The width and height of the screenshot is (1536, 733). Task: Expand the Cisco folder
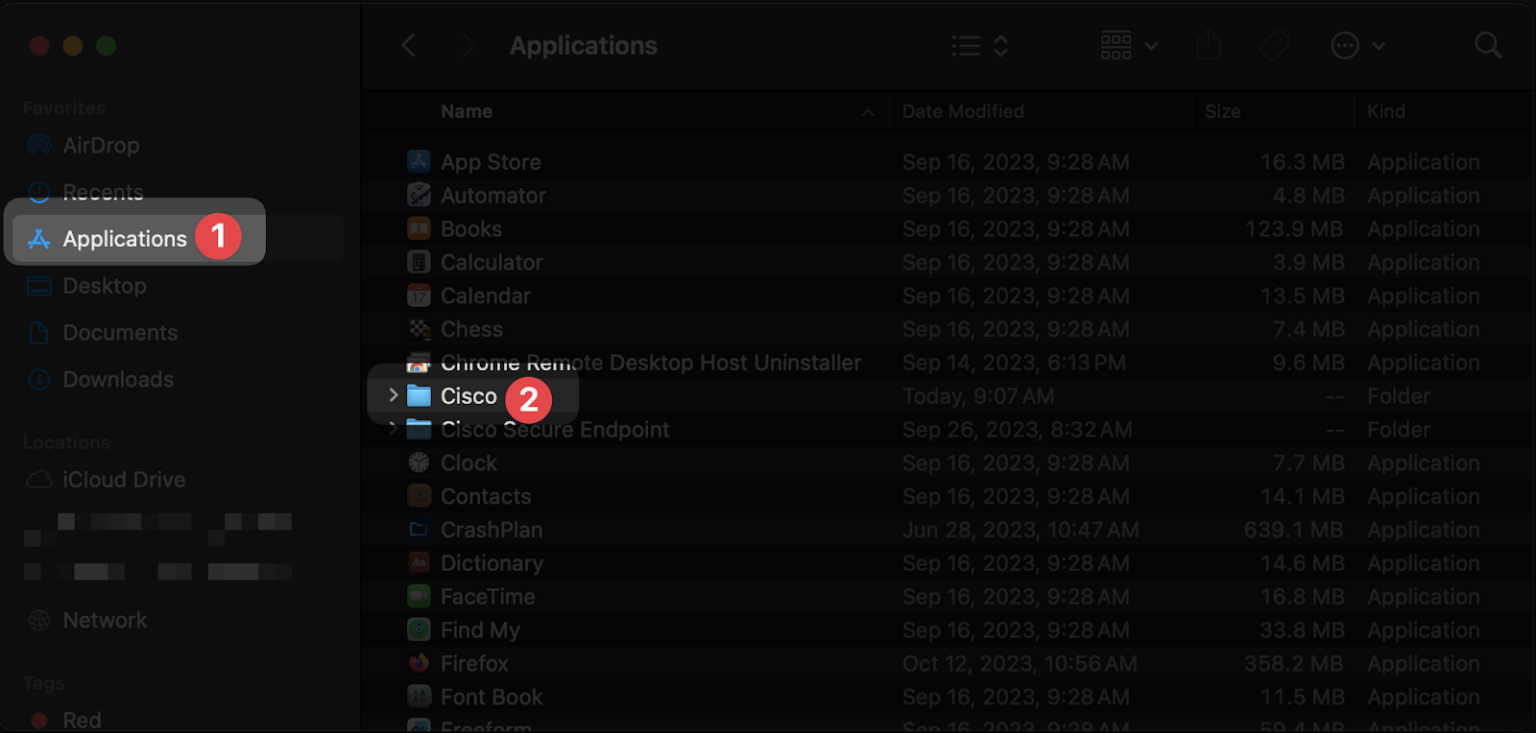(392, 395)
